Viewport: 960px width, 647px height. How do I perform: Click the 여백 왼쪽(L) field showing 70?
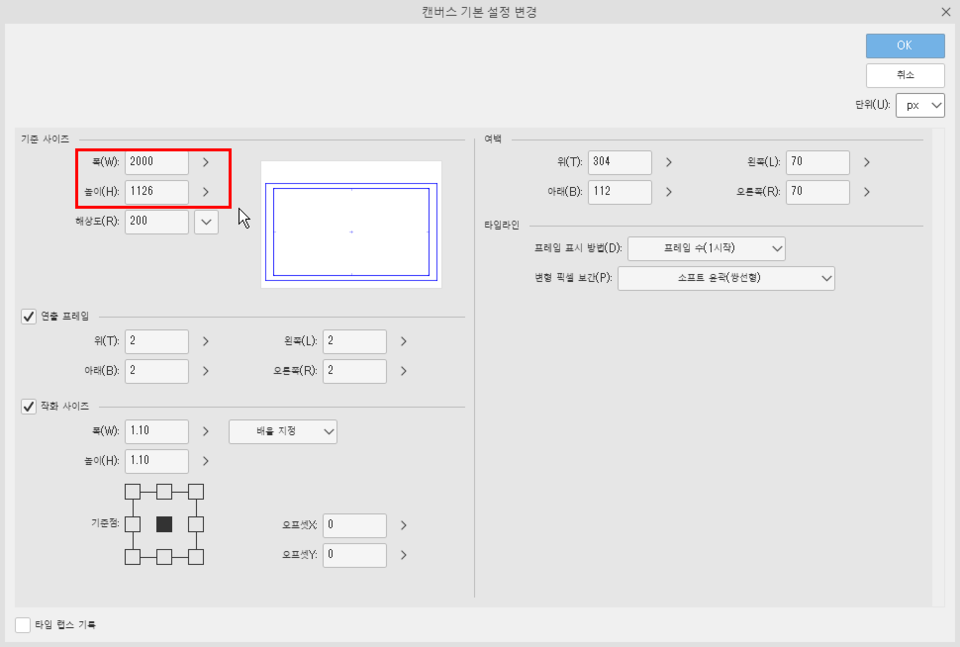point(818,162)
